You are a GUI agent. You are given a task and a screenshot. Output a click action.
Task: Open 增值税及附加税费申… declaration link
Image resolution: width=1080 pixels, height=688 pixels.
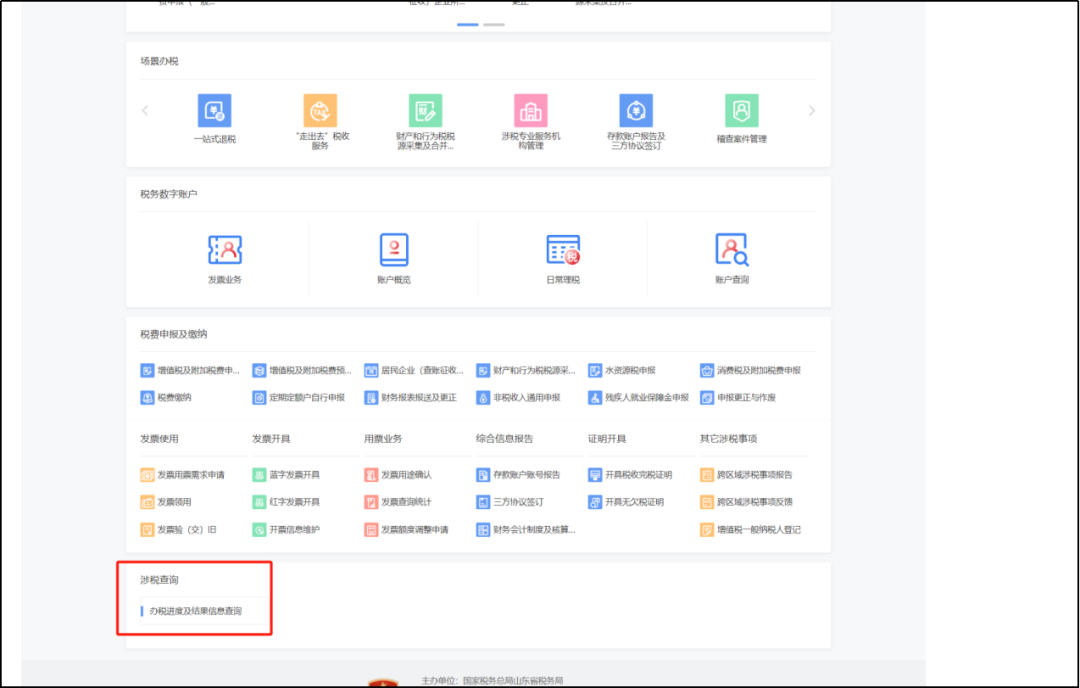click(190, 371)
